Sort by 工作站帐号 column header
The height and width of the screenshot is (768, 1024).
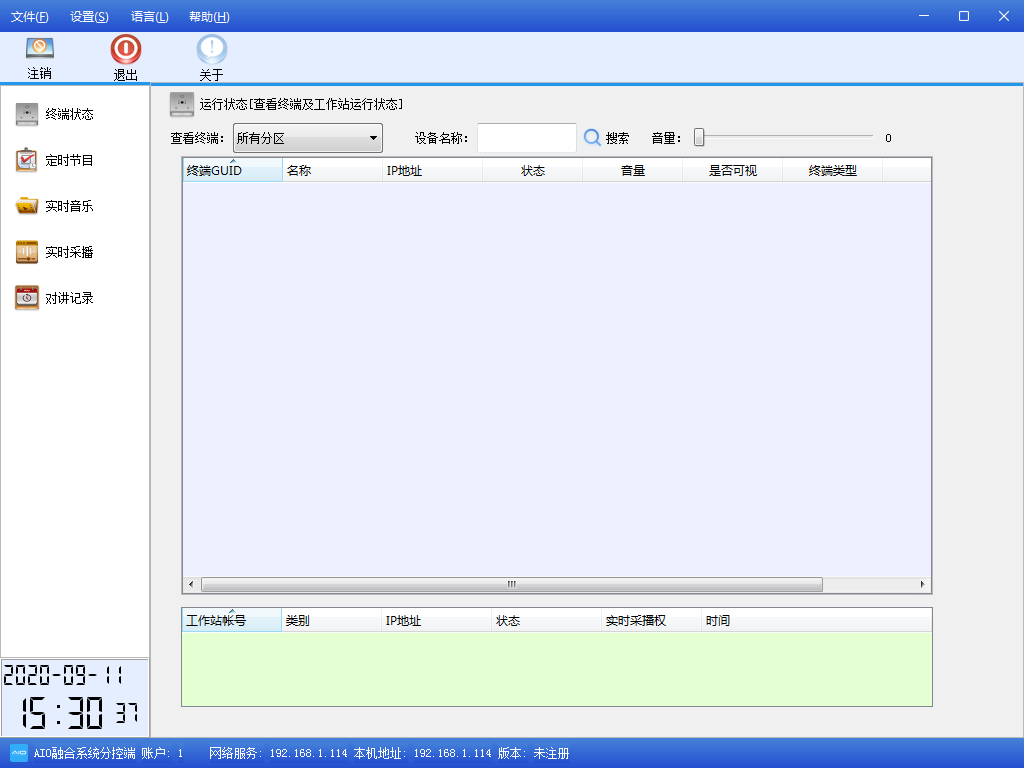tap(232, 620)
